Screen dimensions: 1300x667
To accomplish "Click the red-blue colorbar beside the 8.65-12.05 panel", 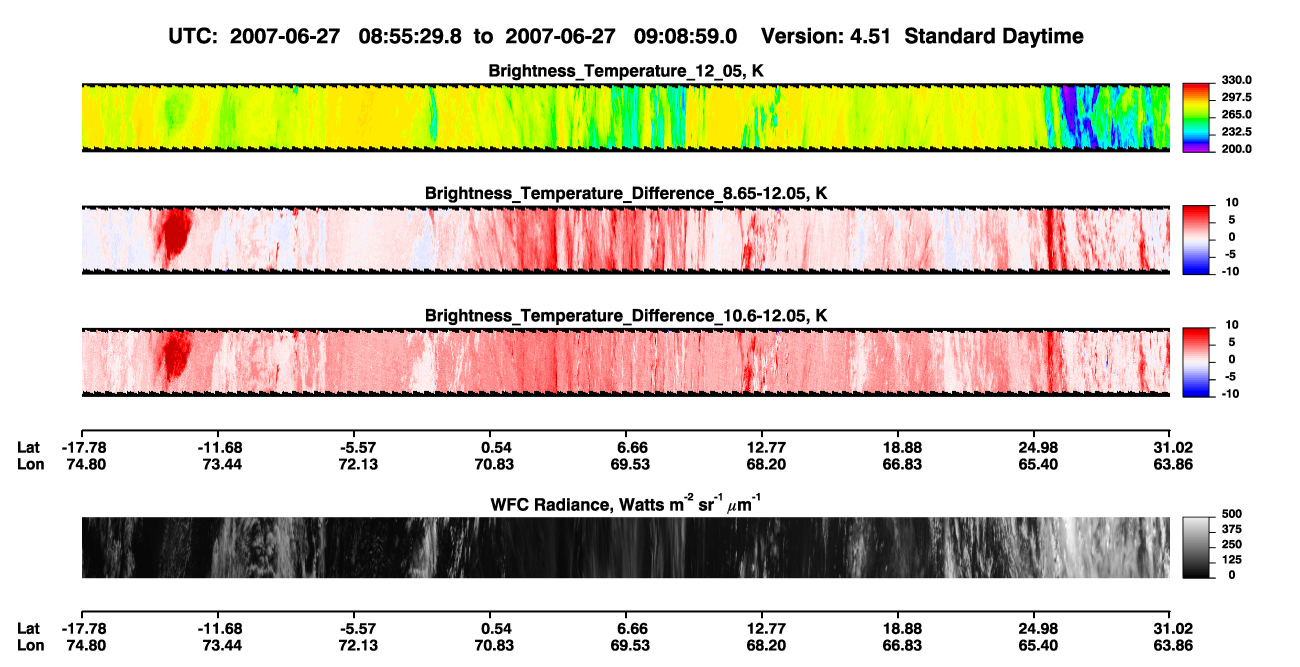I will point(1197,240).
